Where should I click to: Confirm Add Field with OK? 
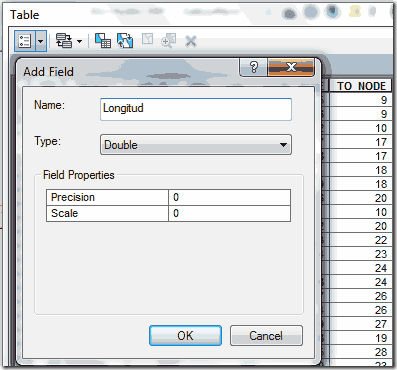point(185,336)
